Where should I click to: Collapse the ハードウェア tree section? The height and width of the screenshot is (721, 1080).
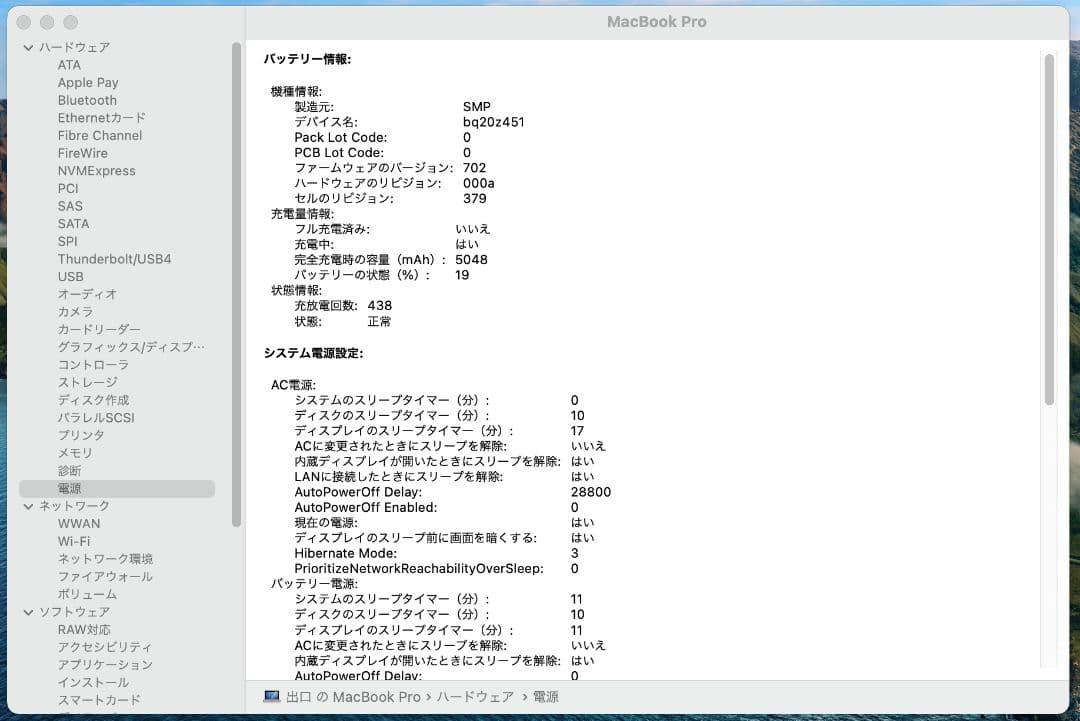pos(27,47)
